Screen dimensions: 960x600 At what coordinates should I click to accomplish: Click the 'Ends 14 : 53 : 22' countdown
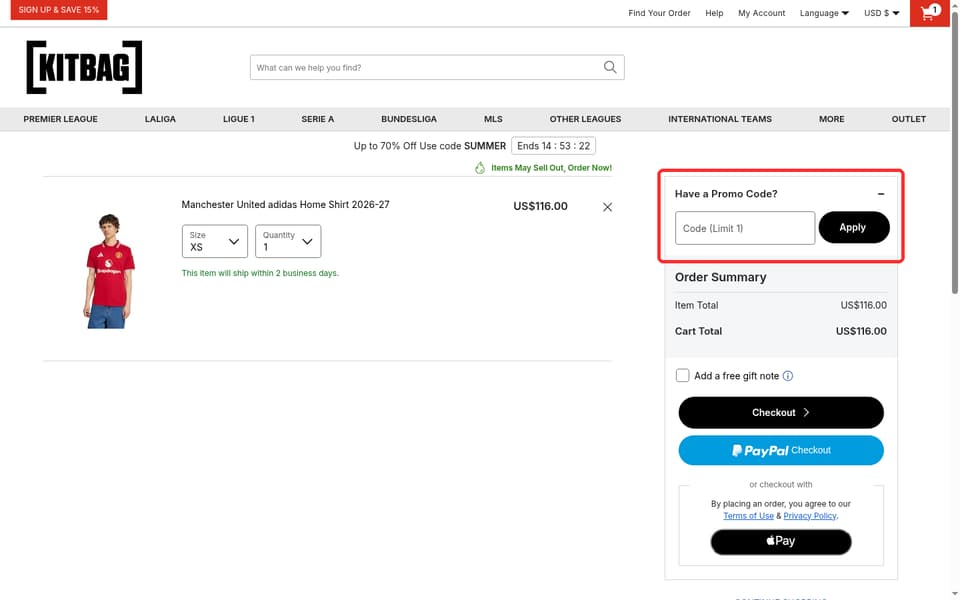[x=553, y=146]
